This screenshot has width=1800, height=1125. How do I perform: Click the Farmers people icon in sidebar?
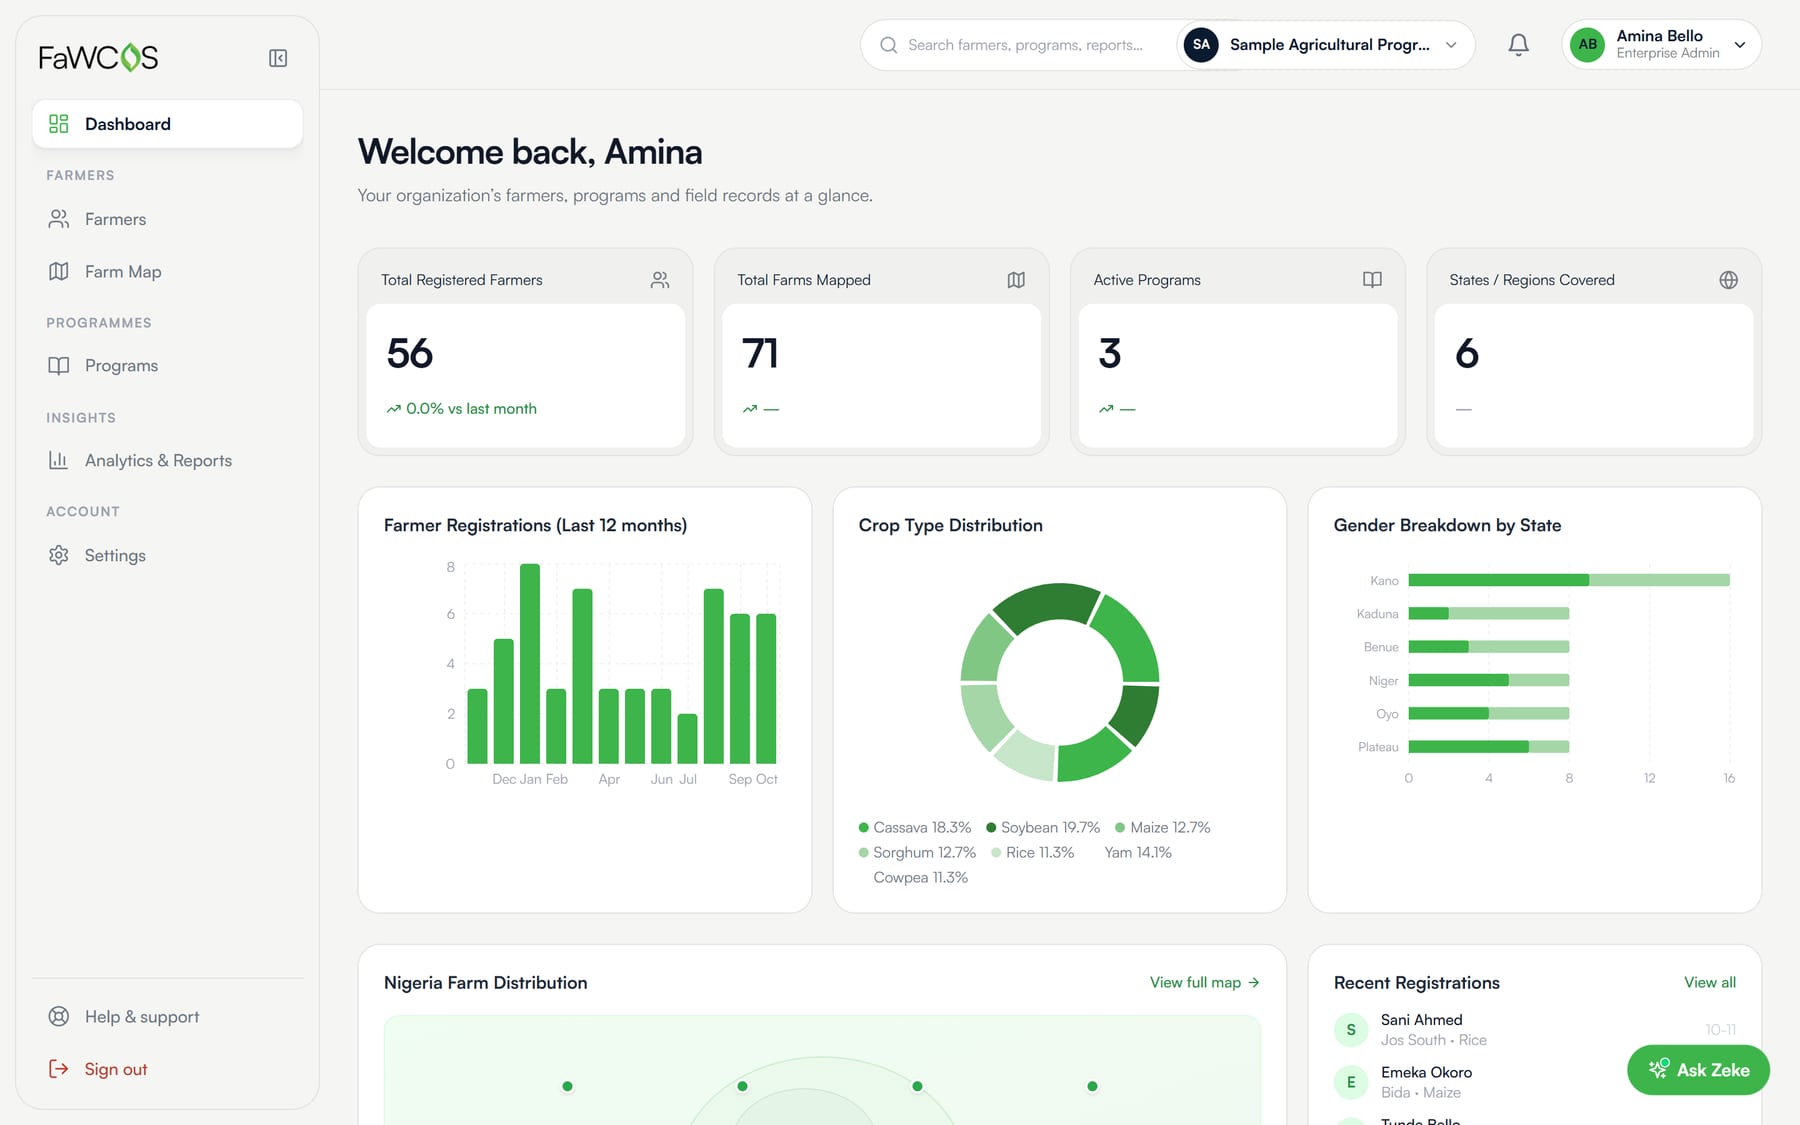[59, 219]
